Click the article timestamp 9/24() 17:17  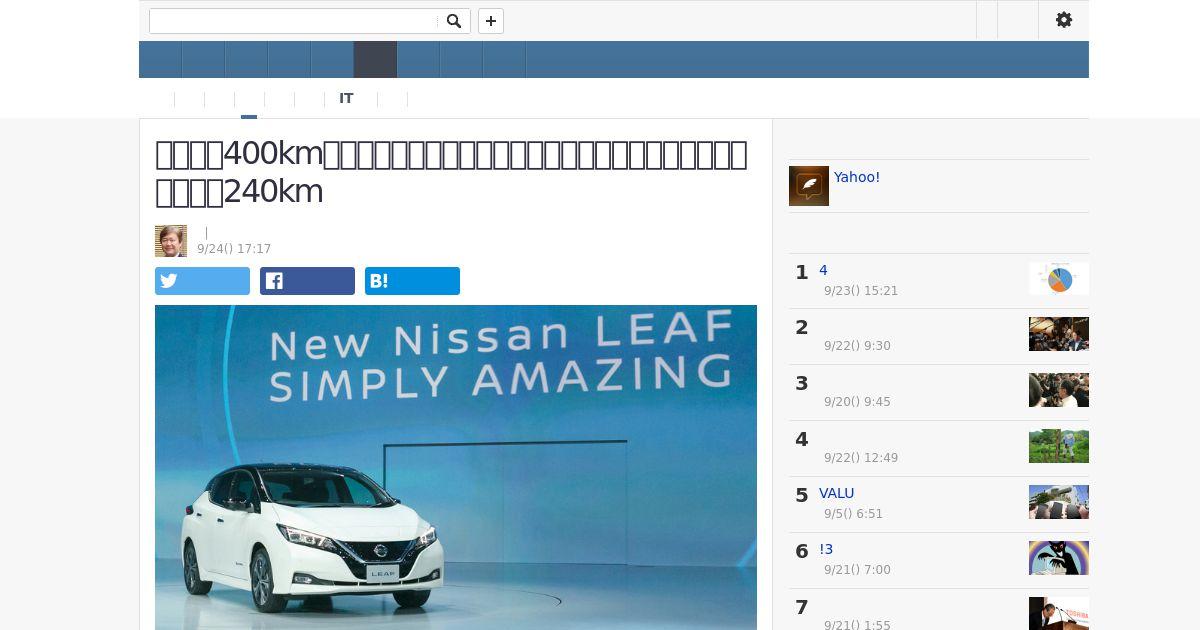pyautogui.click(x=234, y=249)
